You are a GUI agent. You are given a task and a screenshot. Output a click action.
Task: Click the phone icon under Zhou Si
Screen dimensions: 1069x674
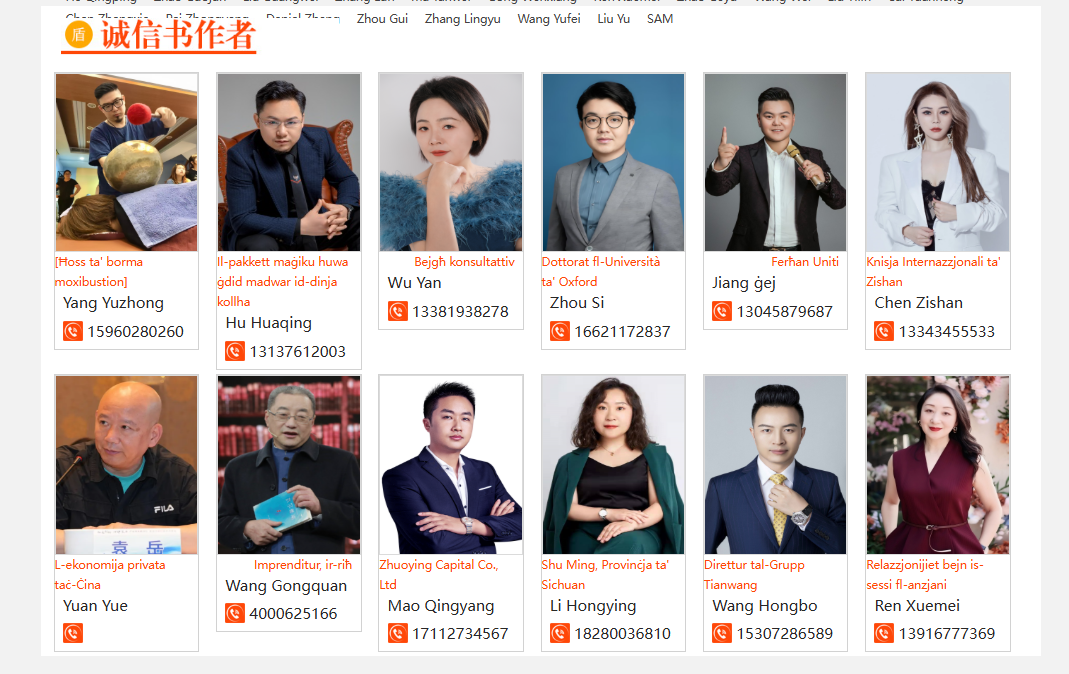point(560,331)
